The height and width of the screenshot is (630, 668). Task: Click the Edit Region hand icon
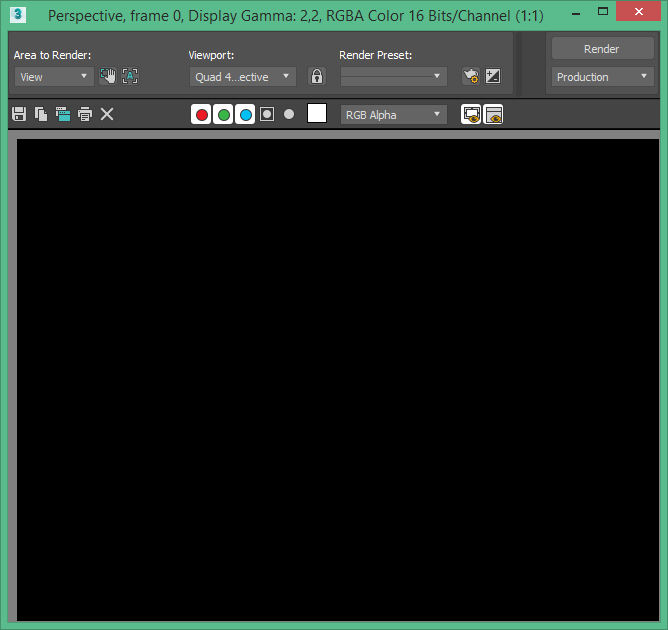(108, 76)
